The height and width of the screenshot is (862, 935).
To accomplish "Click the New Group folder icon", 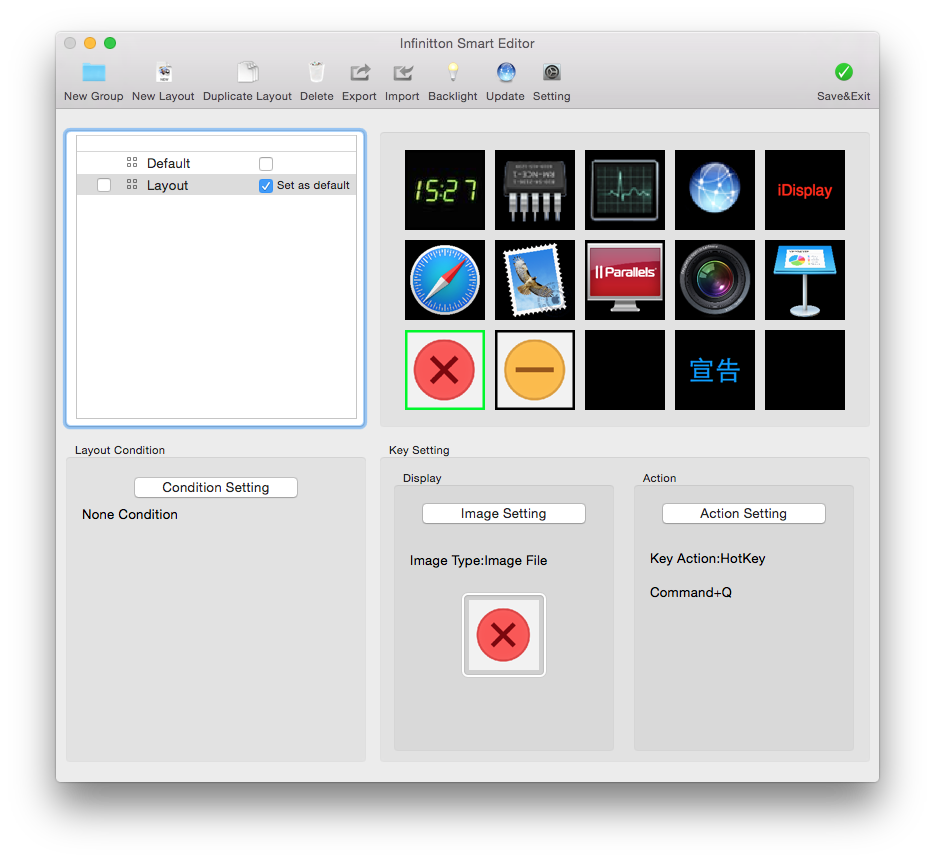I will [94, 73].
